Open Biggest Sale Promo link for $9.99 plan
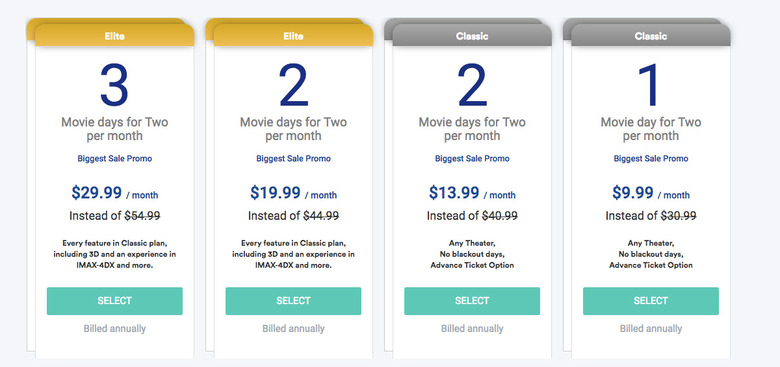The image size is (780, 367). (x=651, y=159)
